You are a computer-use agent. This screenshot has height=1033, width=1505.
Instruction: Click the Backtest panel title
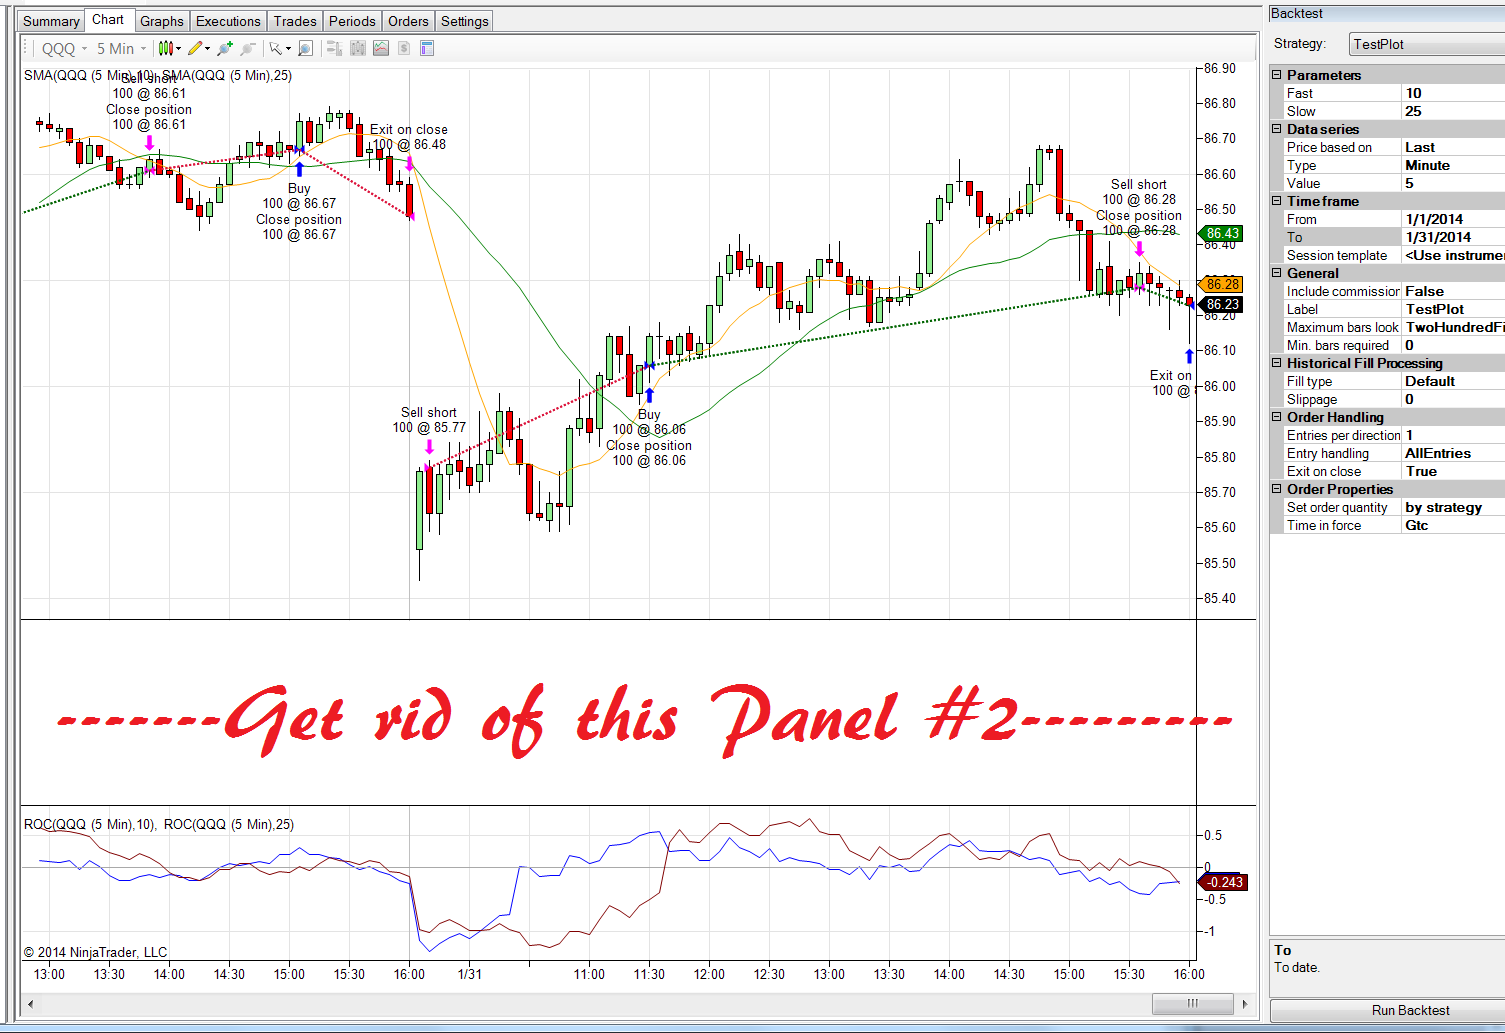[x=1296, y=13]
